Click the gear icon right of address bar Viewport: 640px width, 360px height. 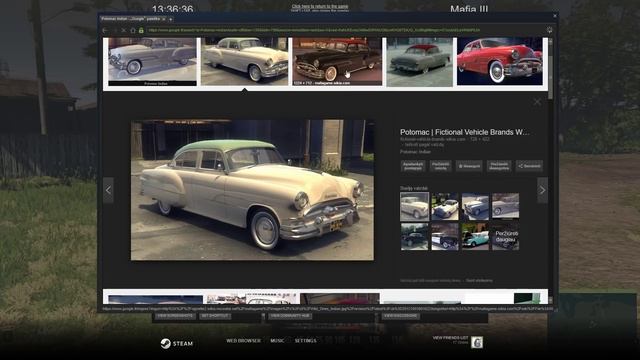[549, 30]
